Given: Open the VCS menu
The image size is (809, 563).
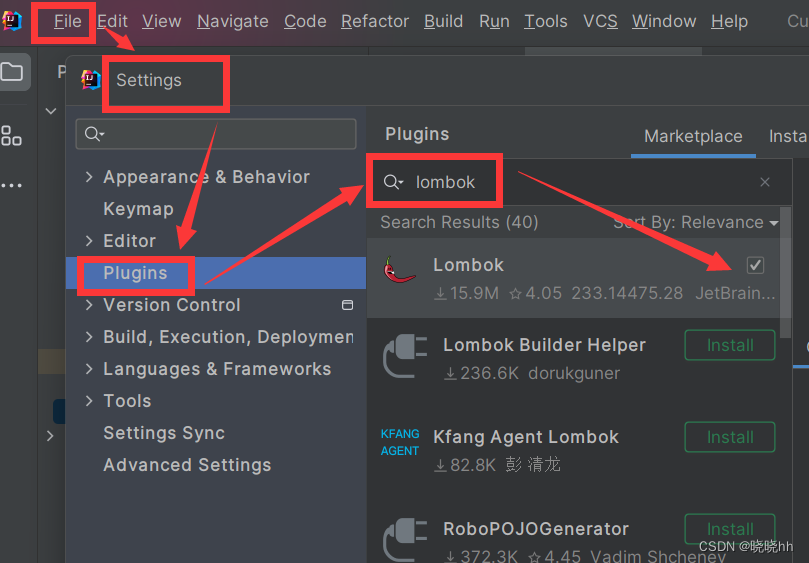Looking at the screenshot, I should point(600,21).
